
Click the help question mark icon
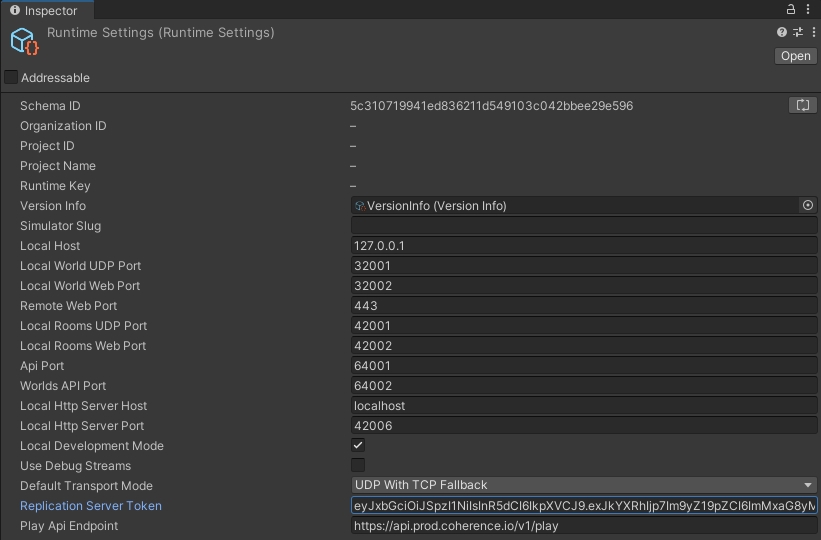[x=782, y=33]
